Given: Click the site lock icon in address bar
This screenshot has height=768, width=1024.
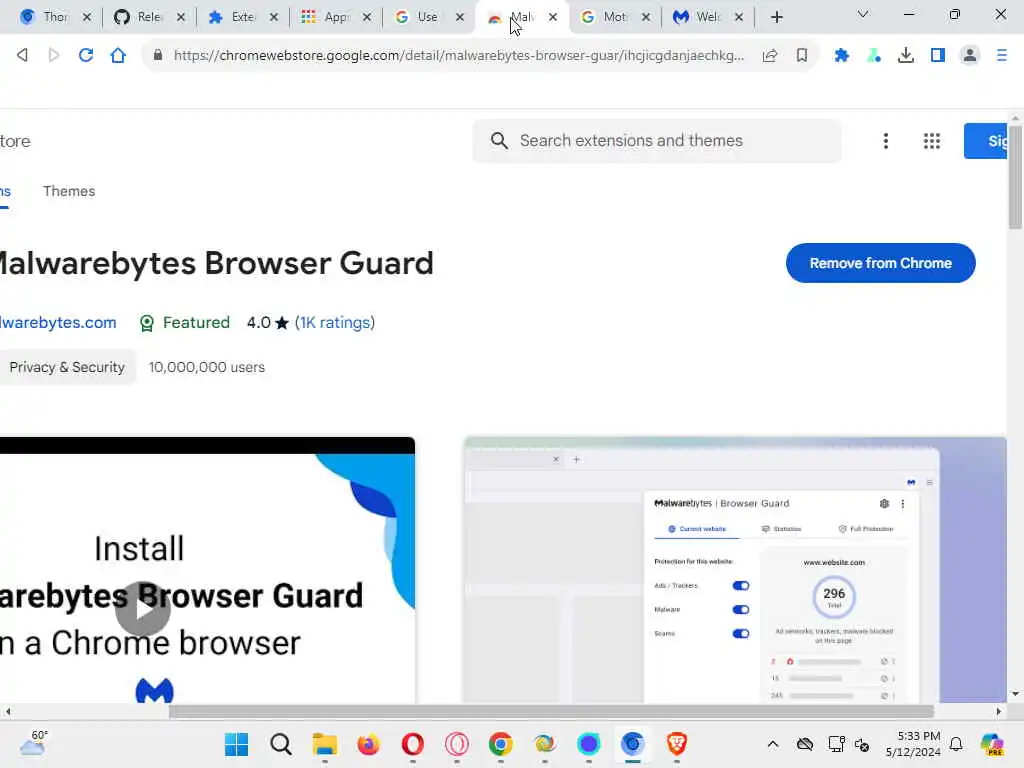Looking at the screenshot, I should point(157,56).
